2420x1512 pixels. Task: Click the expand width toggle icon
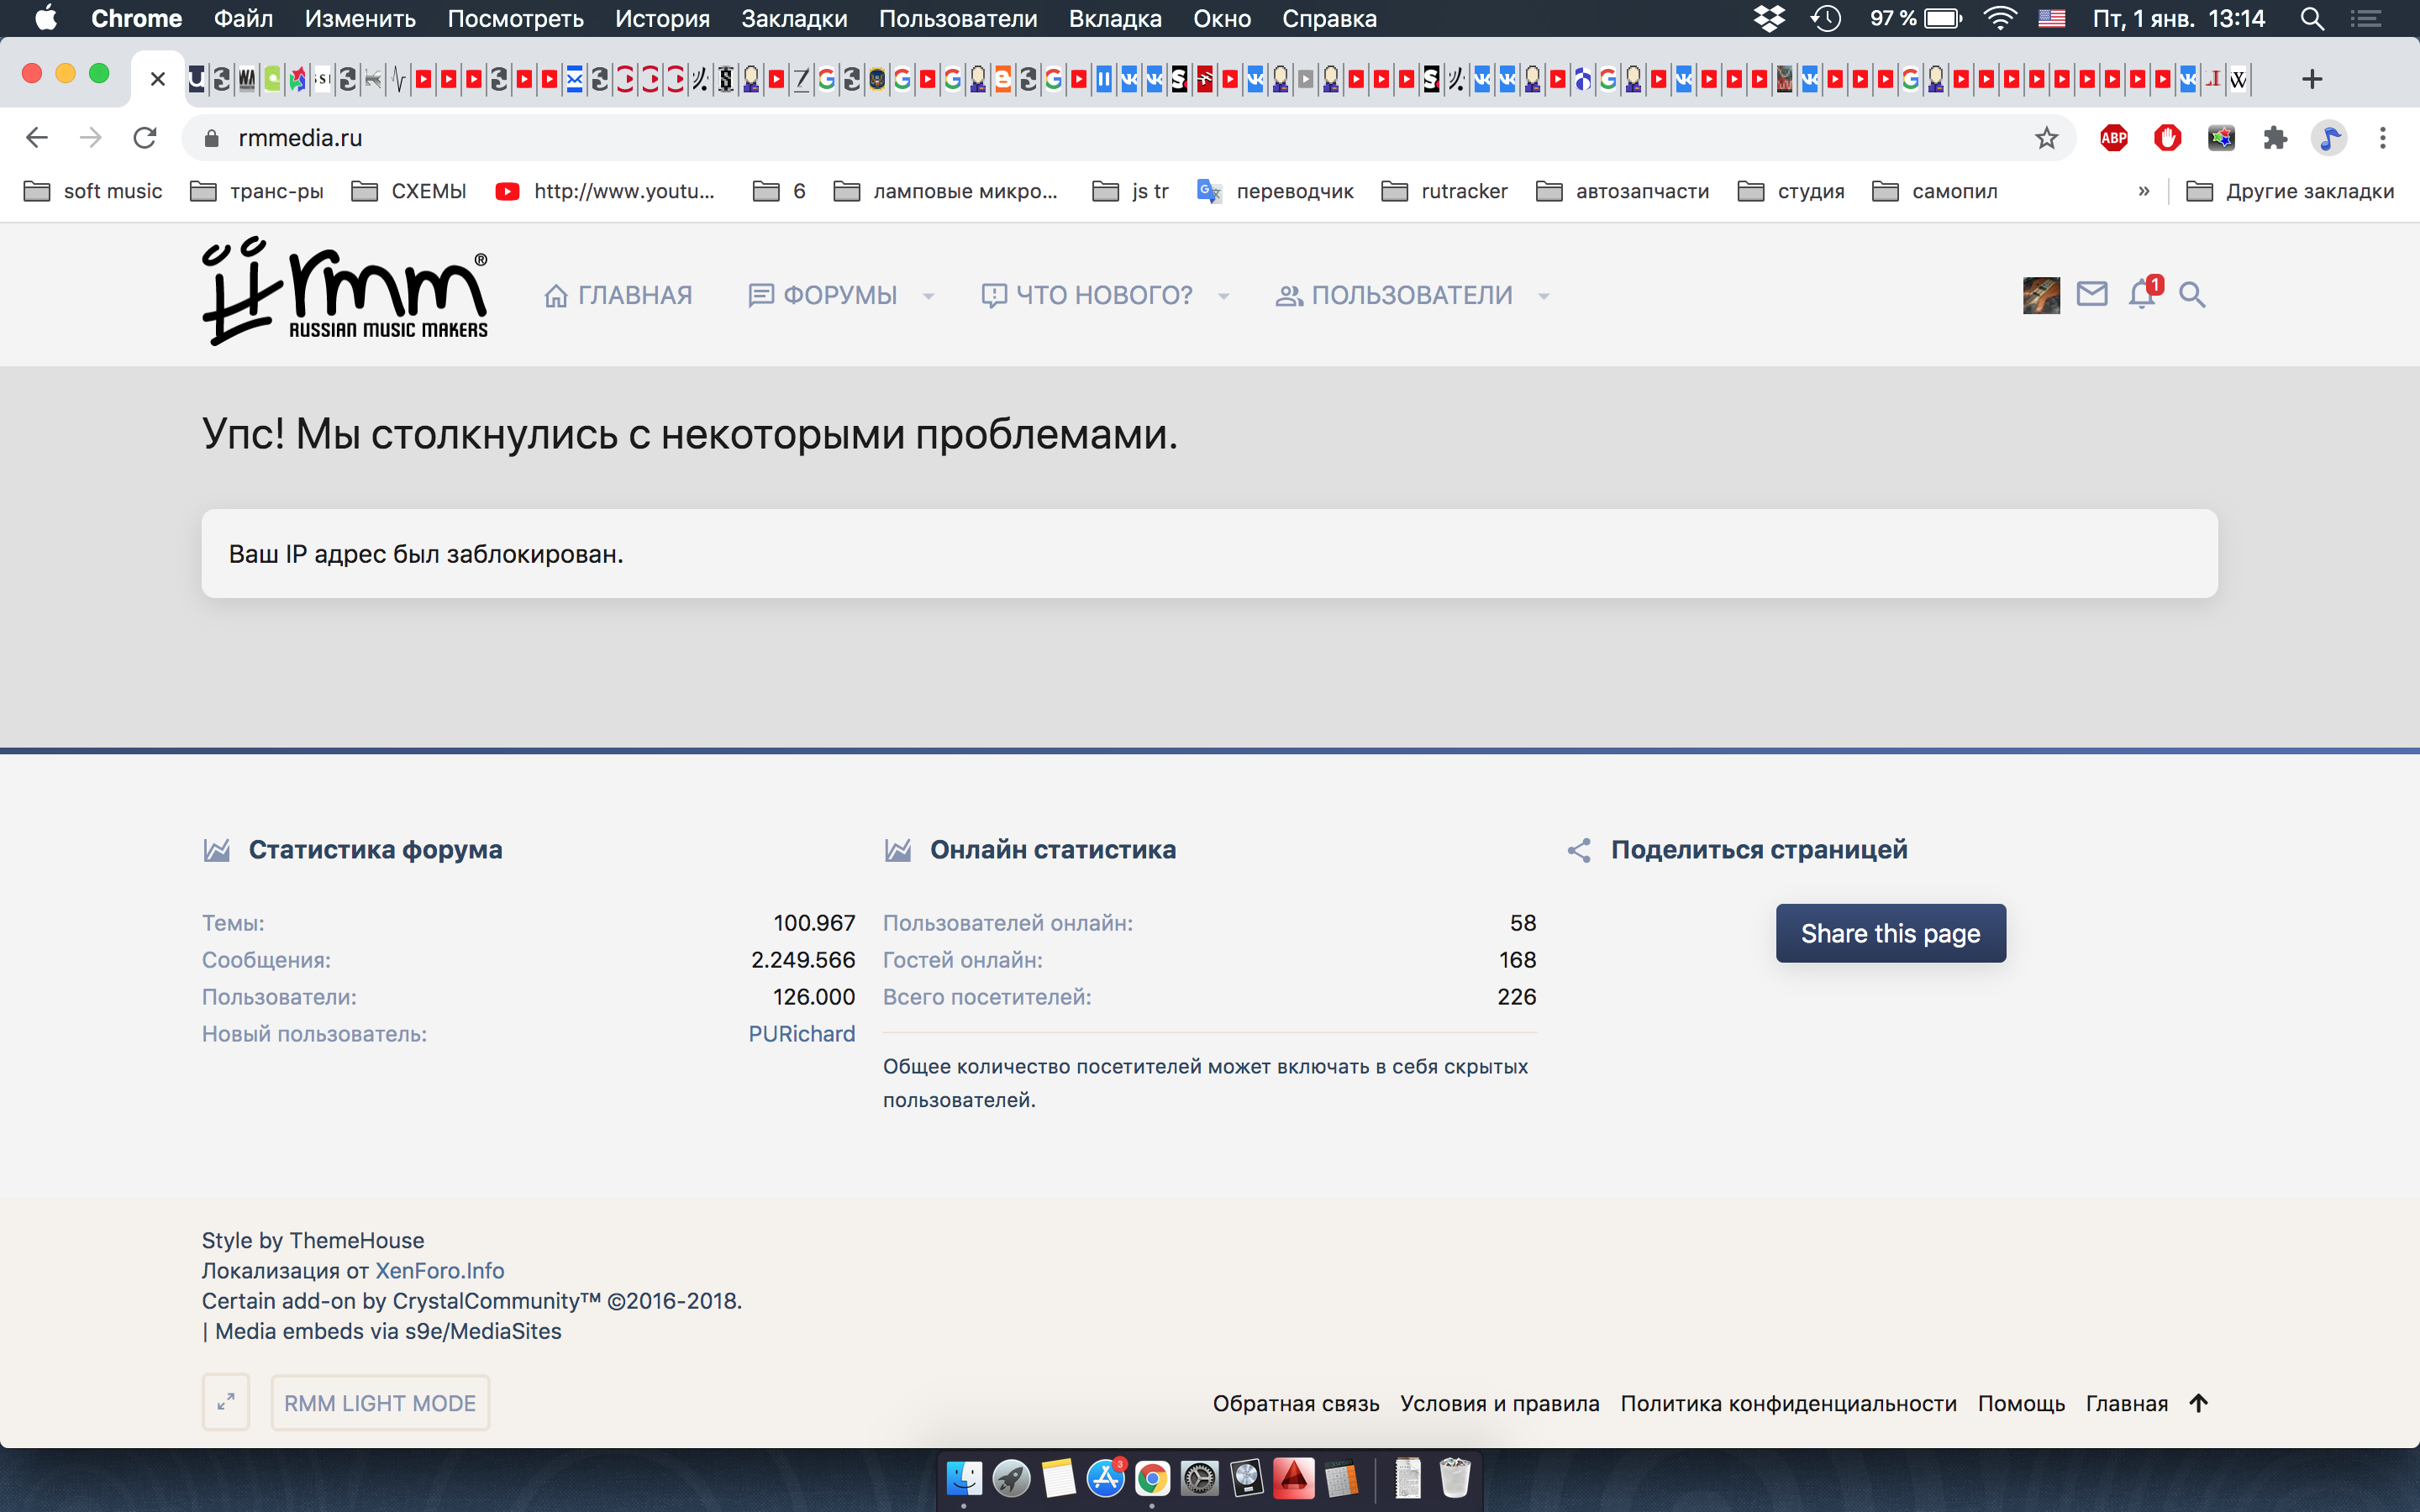click(x=226, y=1402)
